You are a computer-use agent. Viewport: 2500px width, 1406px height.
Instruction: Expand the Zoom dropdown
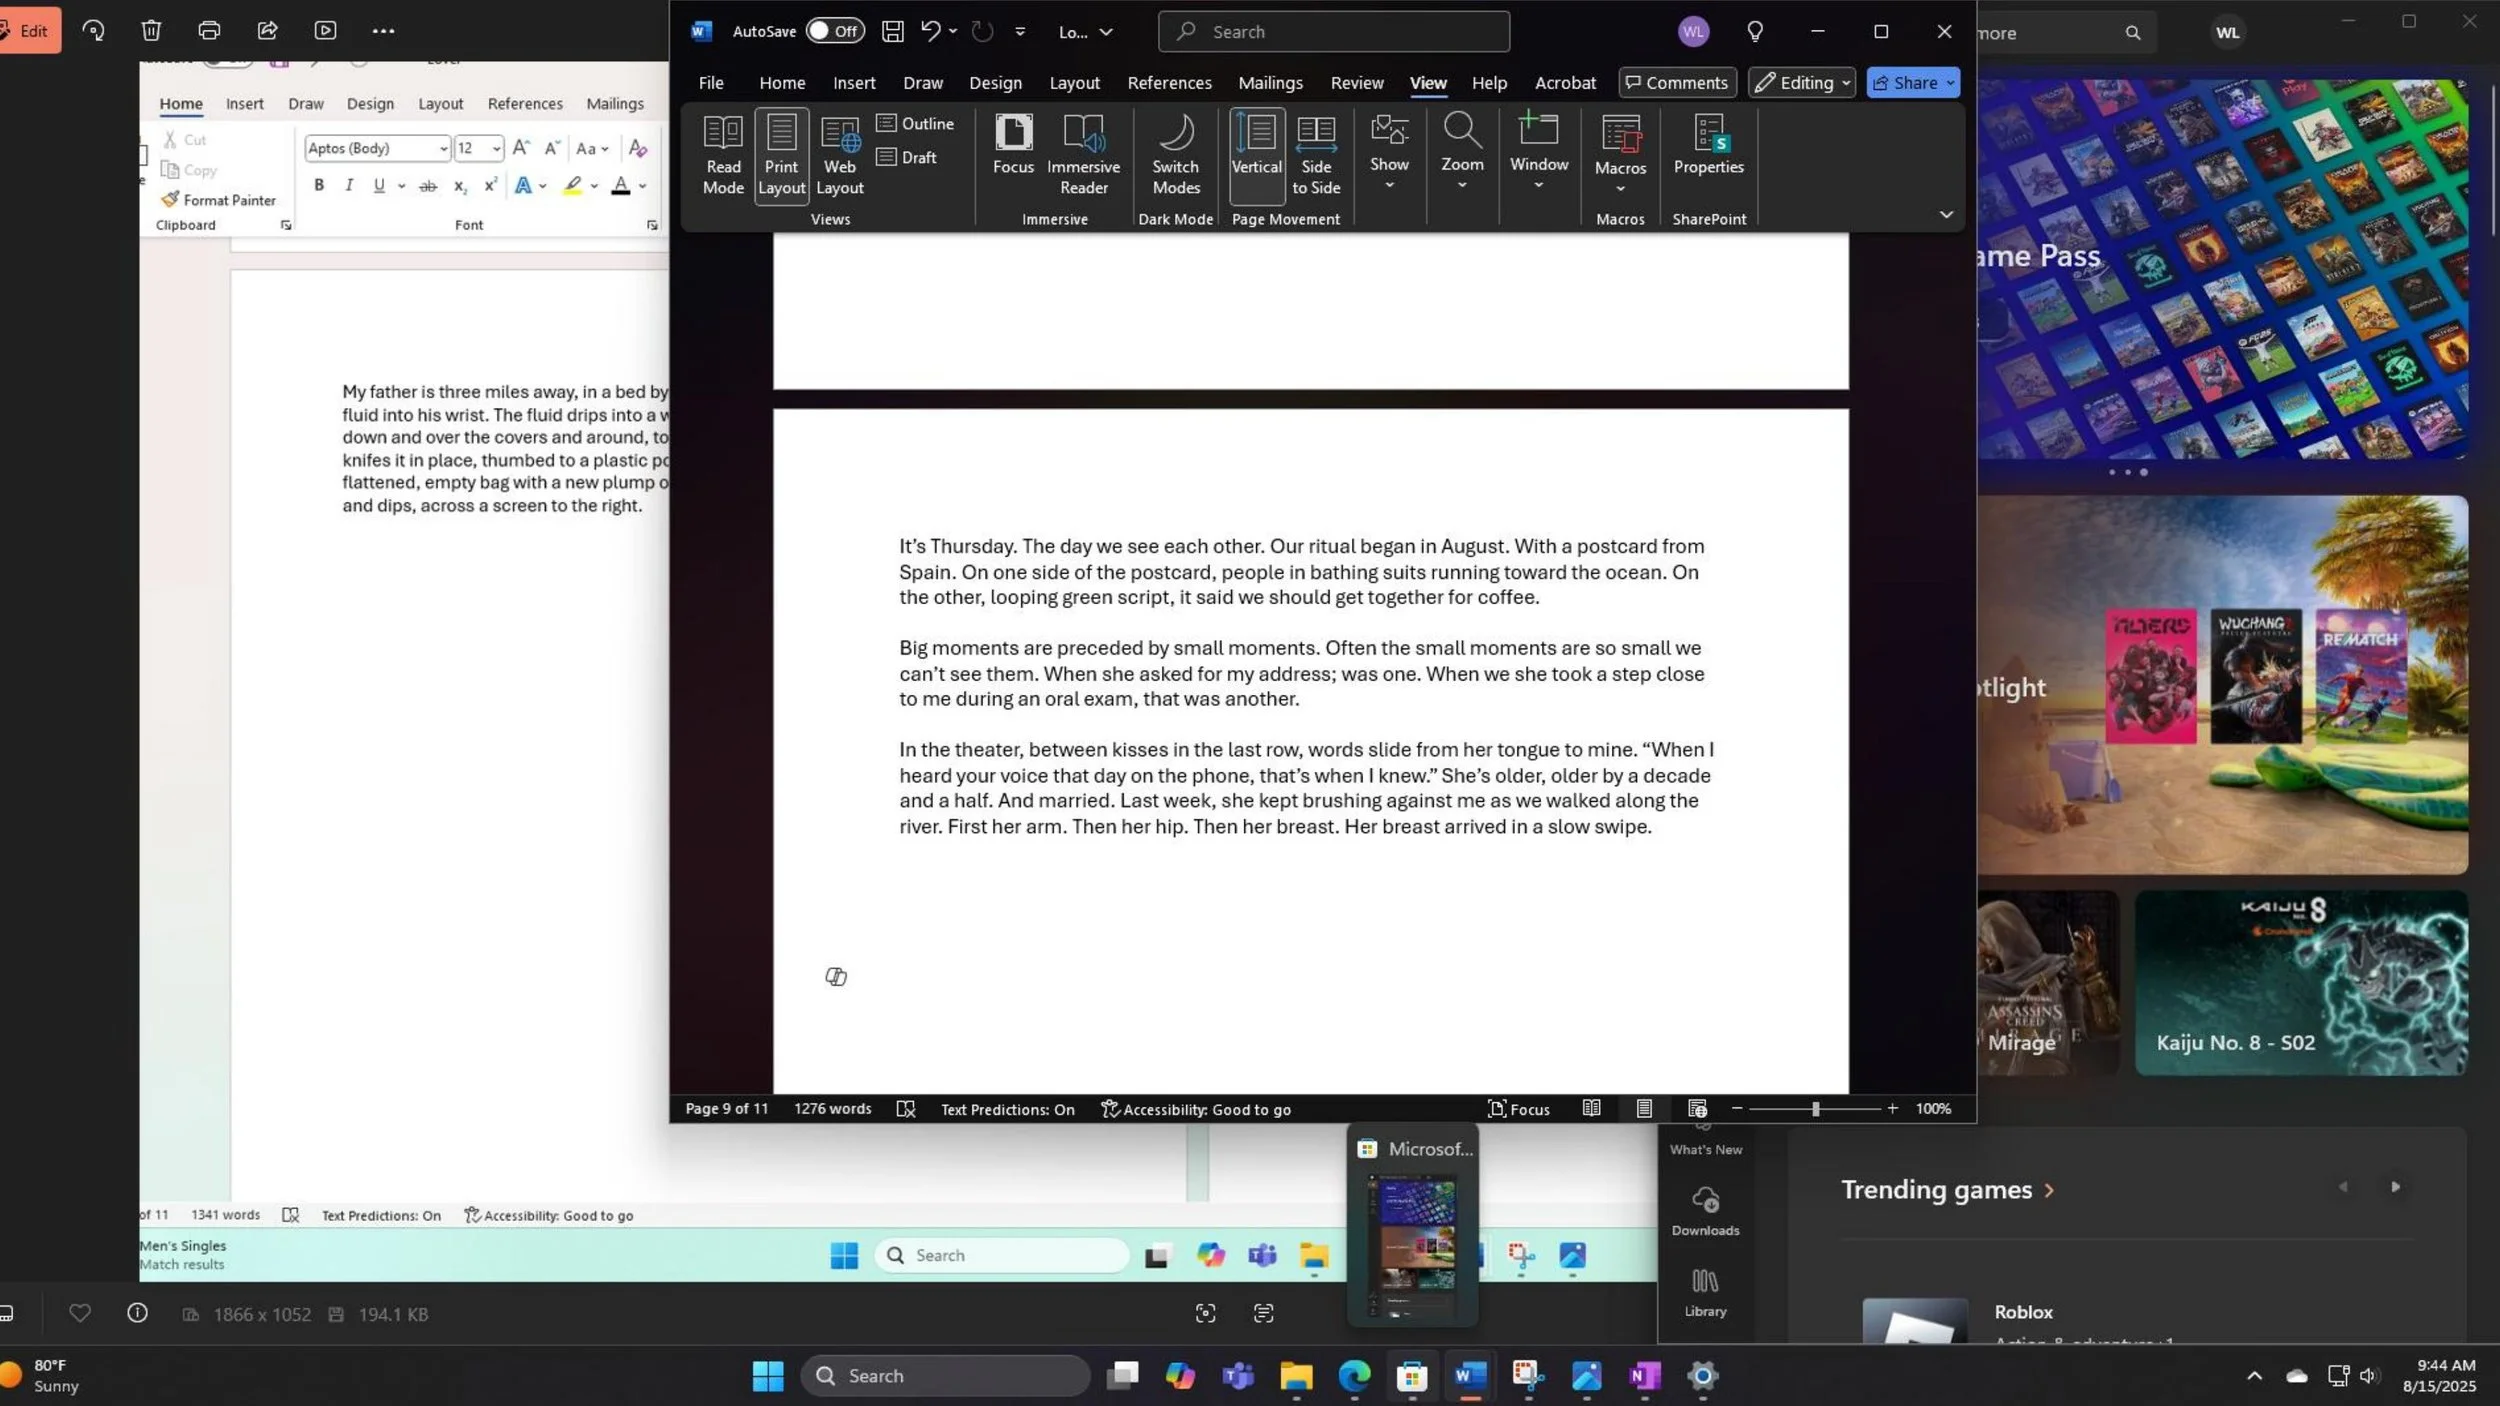[x=1461, y=153]
